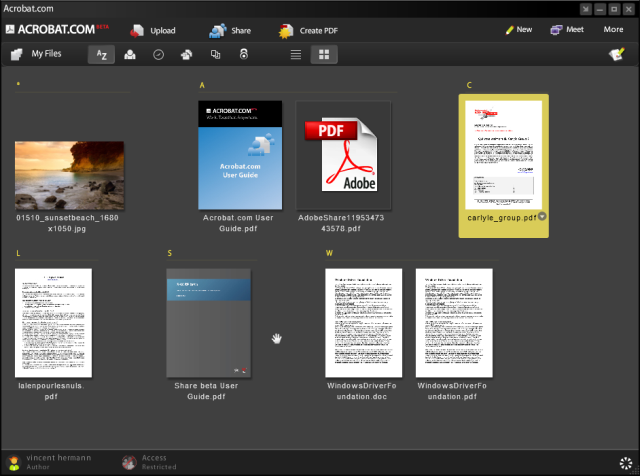Click the C group header
This screenshot has height=476, width=640.
click(x=469, y=85)
